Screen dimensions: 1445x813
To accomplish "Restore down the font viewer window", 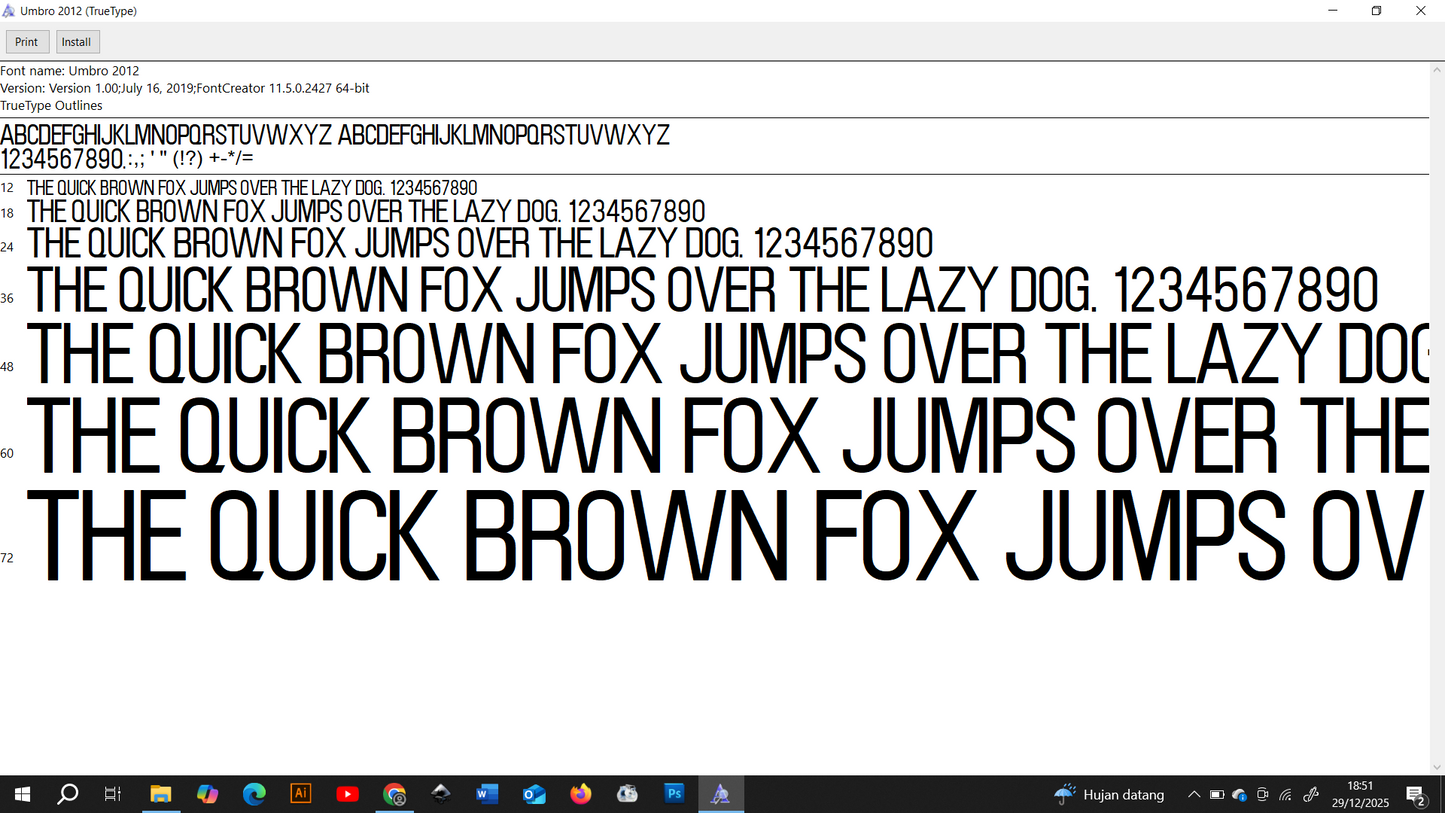I will [x=1377, y=11].
